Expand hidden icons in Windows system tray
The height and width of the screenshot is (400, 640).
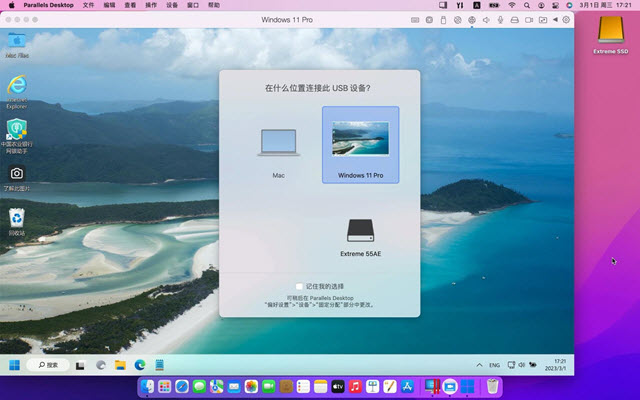[x=479, y=365]
